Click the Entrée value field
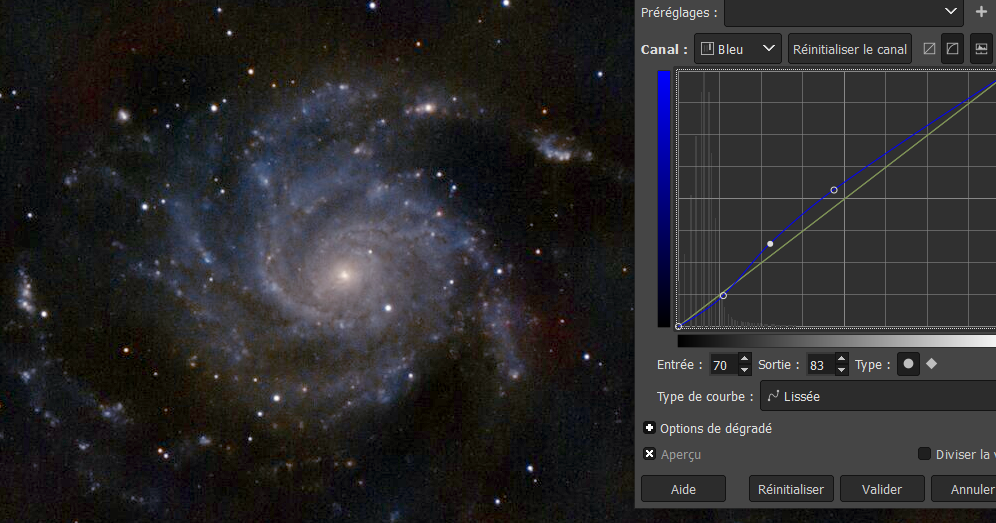The image size is (996, 523). coord(723,365)
